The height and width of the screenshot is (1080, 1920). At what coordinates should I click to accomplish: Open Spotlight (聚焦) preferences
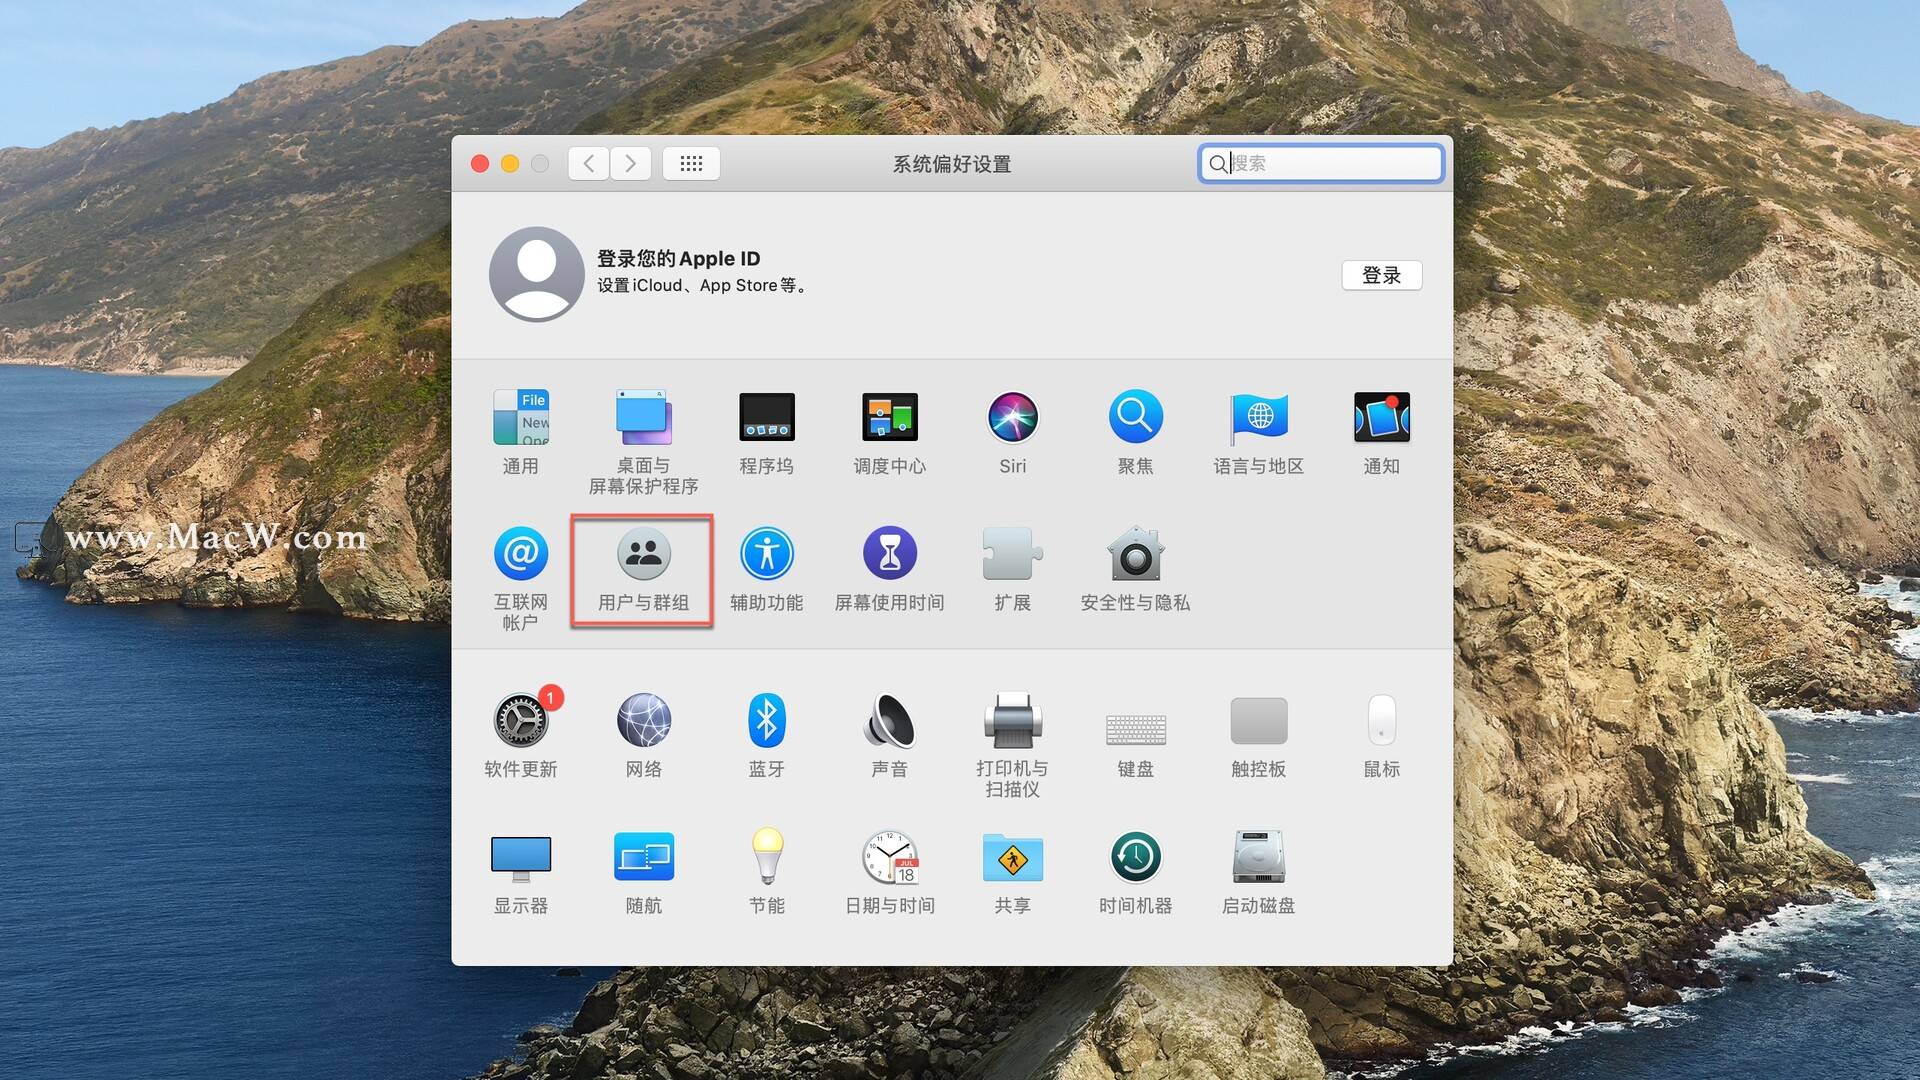coord(1135,418)
